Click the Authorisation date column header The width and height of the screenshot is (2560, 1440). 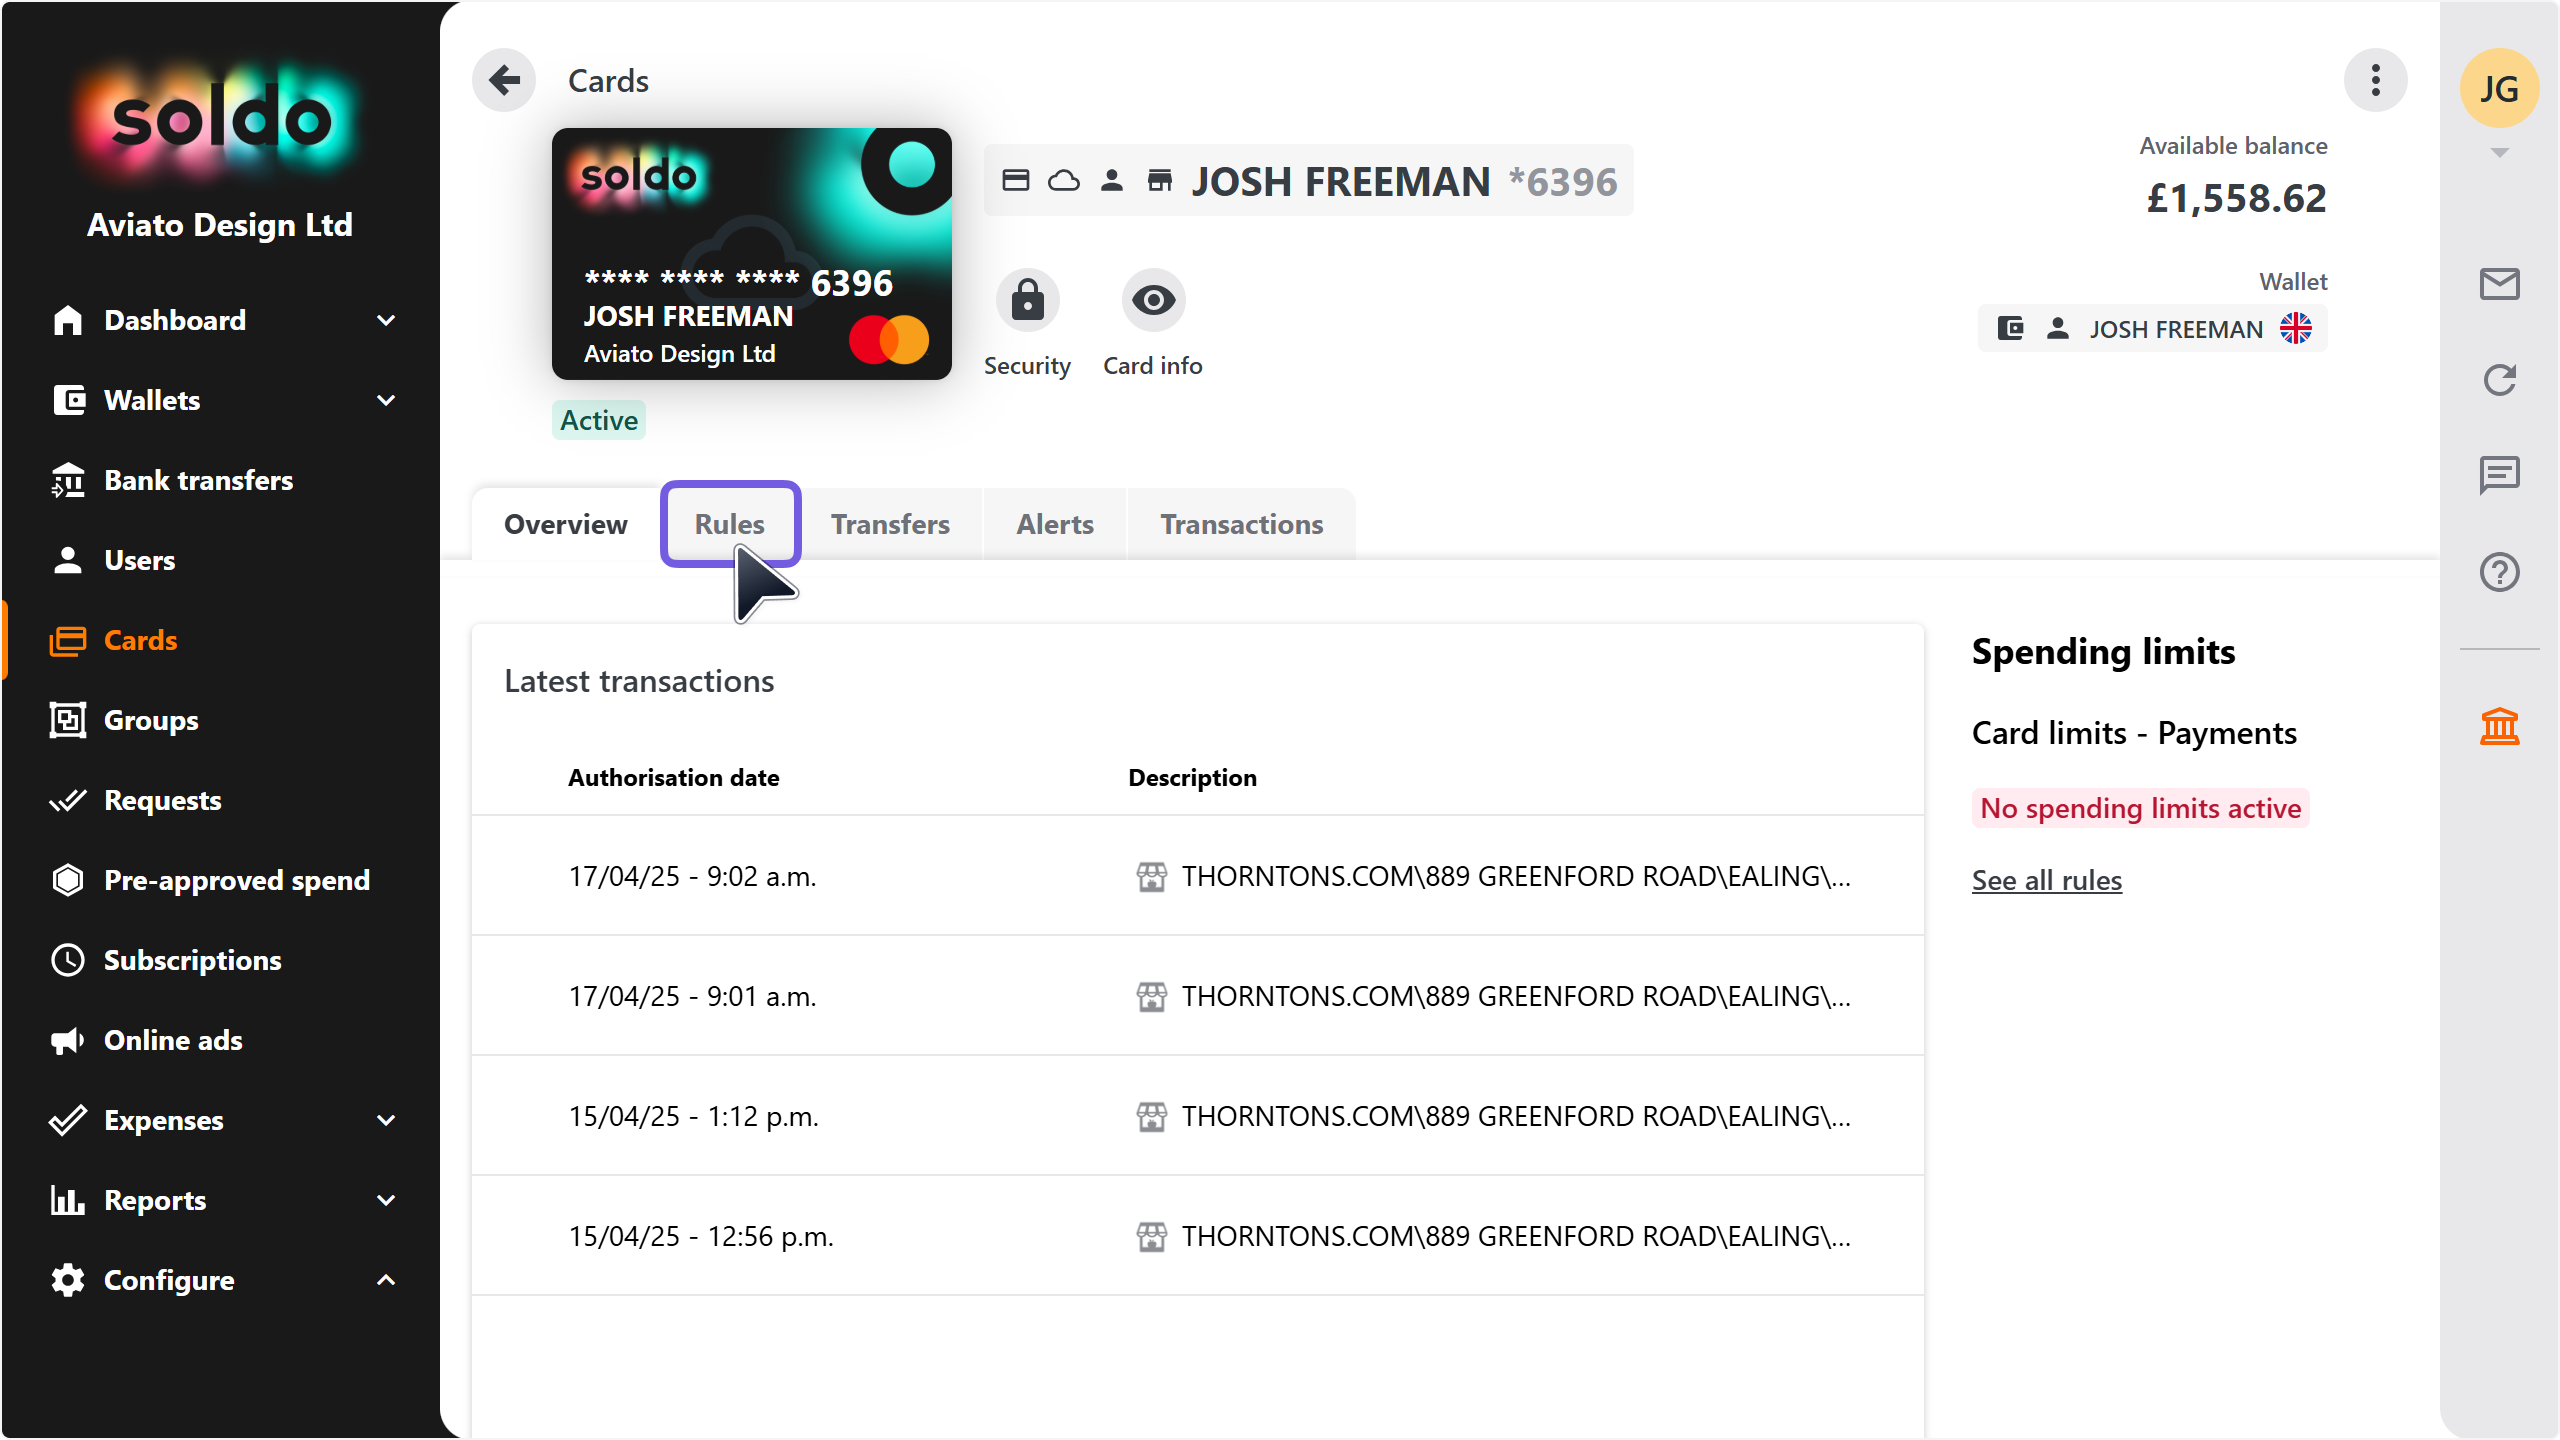[673, 777]
